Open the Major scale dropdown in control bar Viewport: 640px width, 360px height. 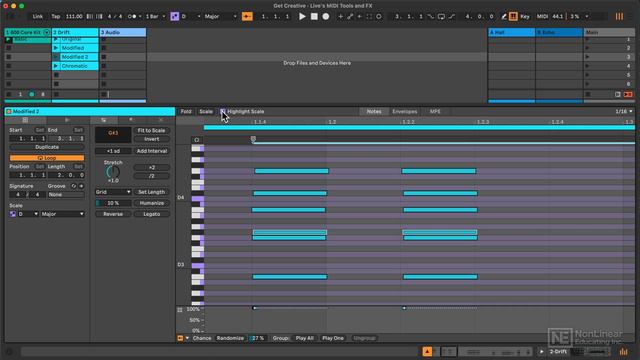[220, 16]
